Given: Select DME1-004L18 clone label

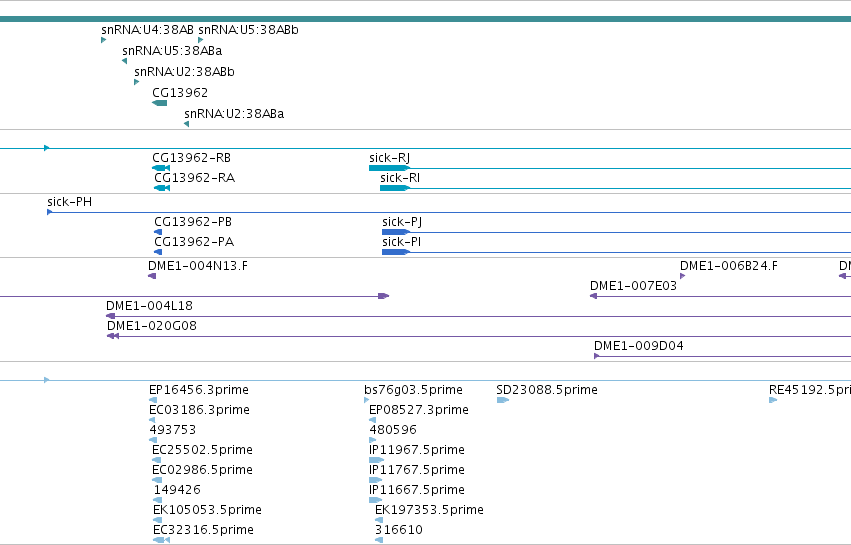Looking at the screenshot, I should tap(149, 306).
